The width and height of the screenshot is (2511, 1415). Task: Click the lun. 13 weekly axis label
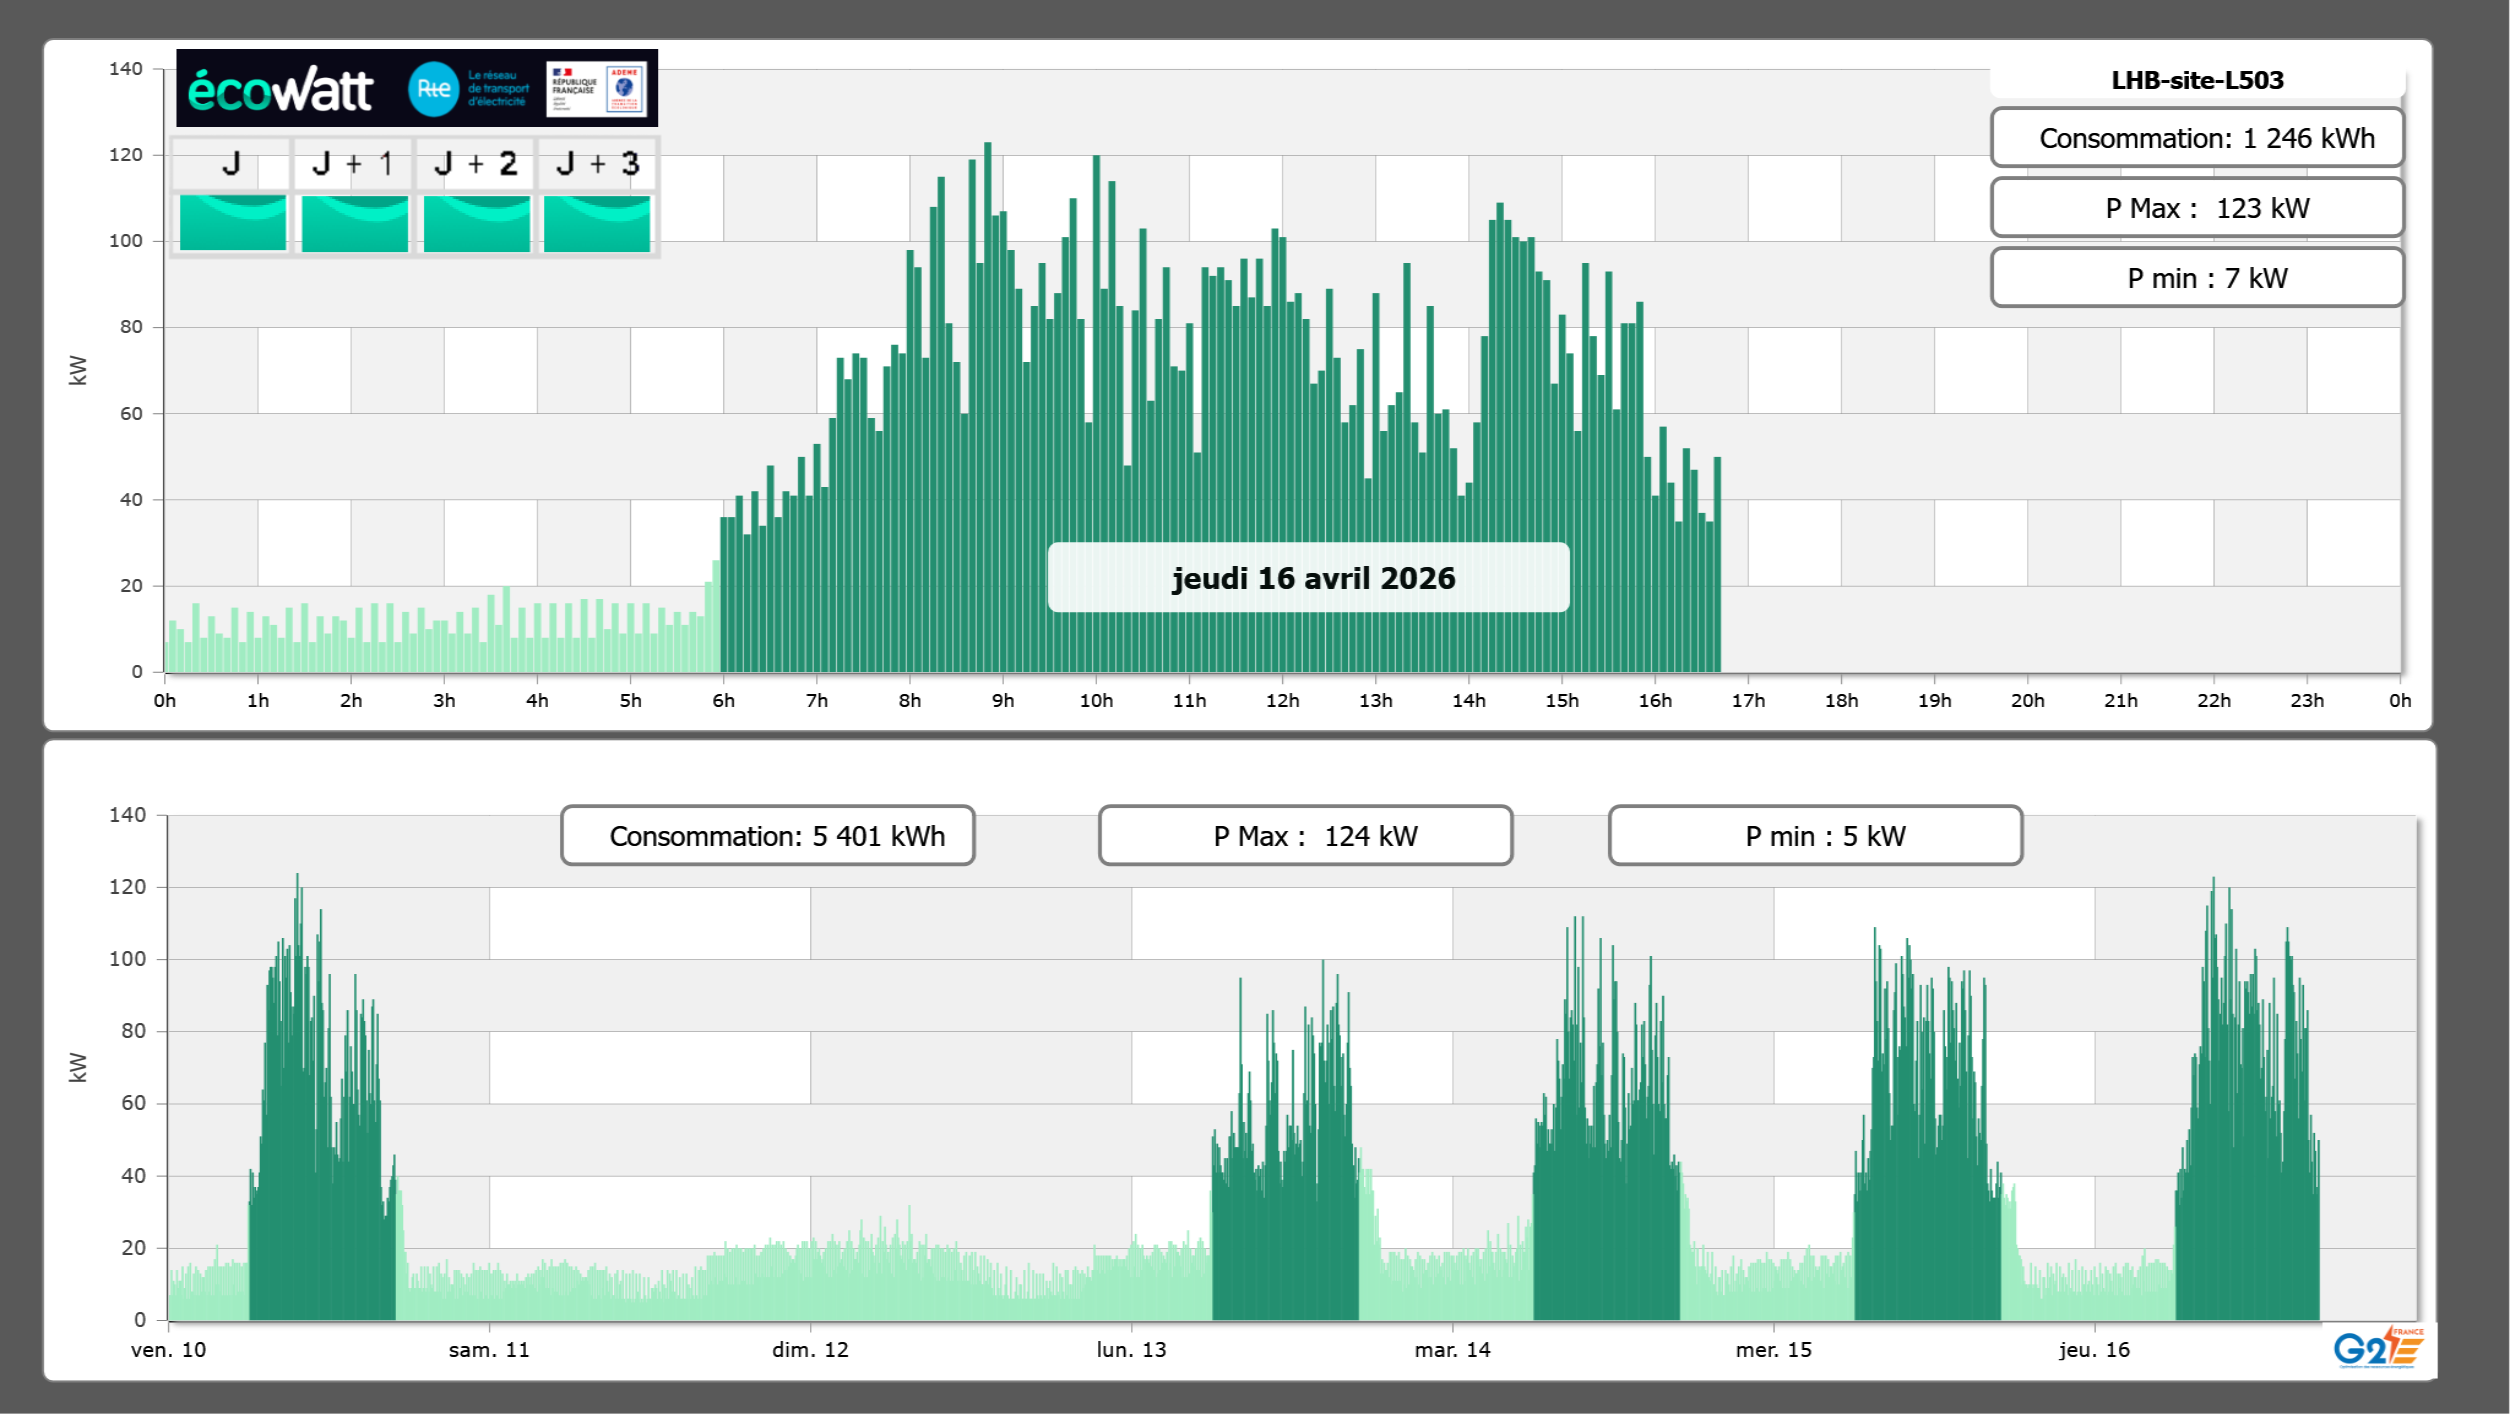(x=1131, y=1350)
